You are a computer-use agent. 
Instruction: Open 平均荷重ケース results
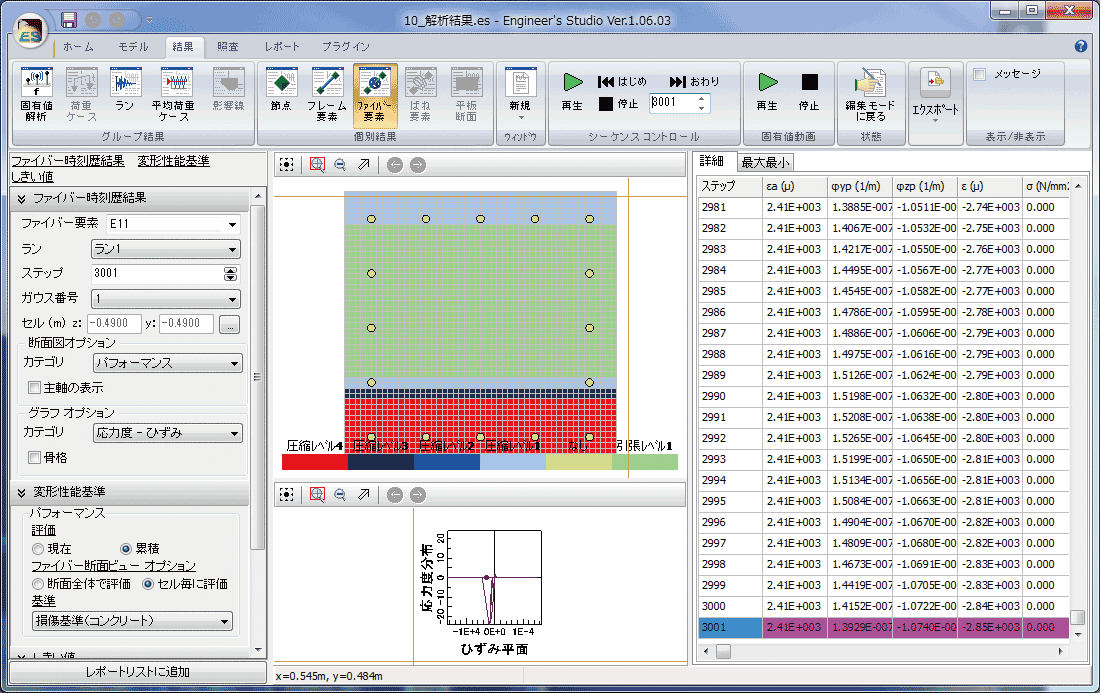click(x=173, y=95)
